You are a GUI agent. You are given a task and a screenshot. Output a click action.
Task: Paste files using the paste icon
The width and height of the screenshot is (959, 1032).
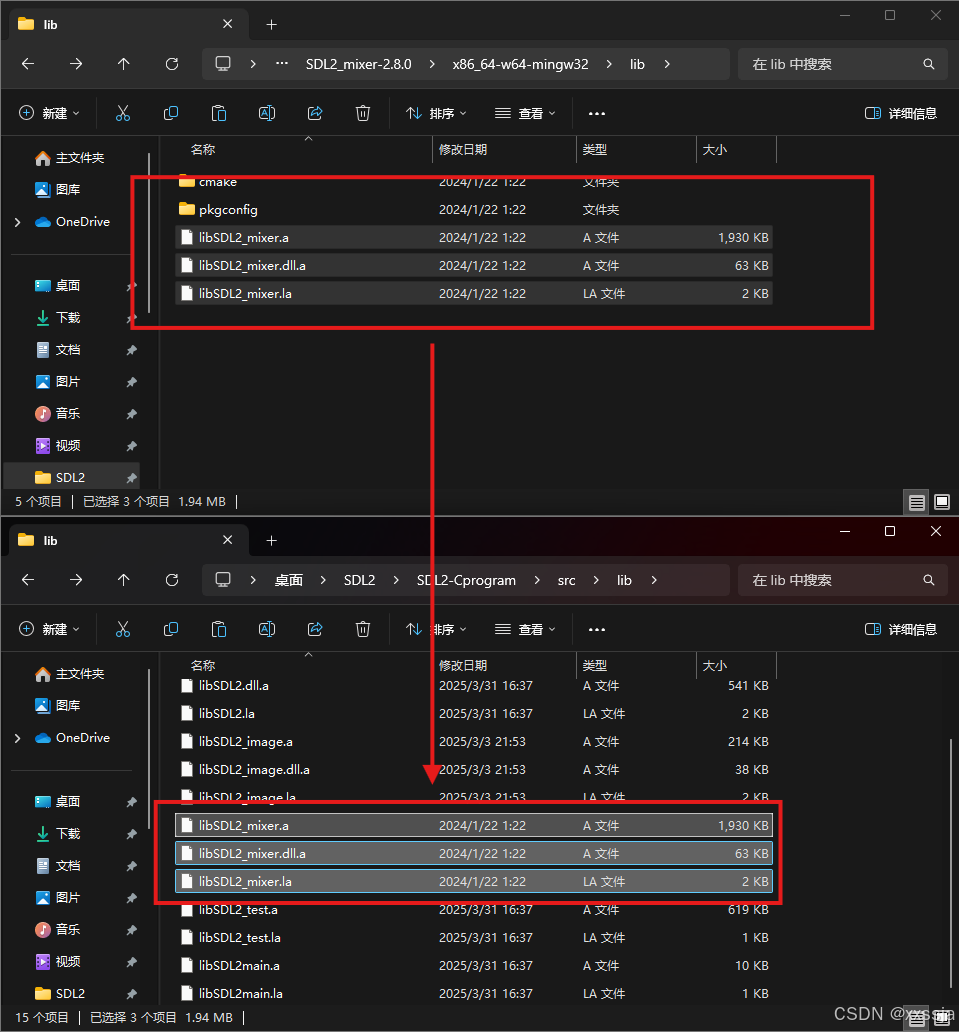coord(219,112)
